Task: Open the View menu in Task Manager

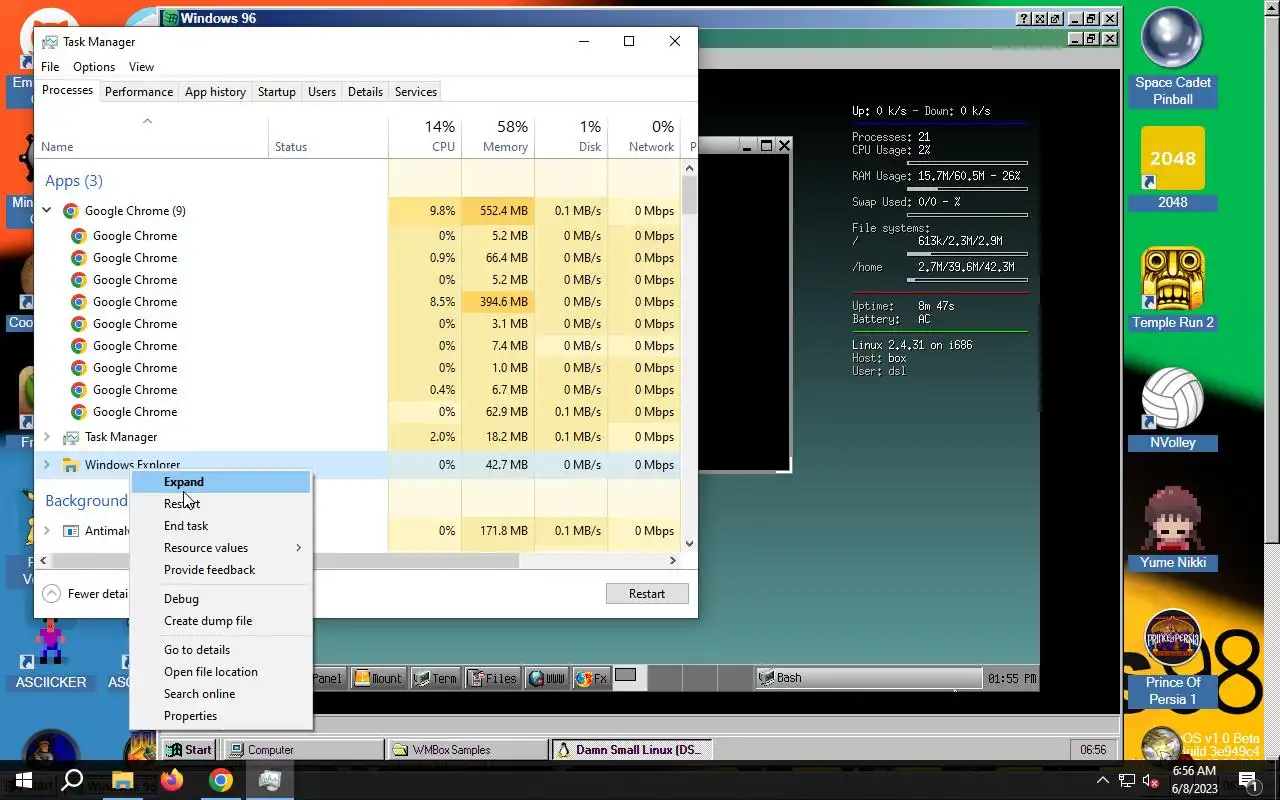Action: (141, 67)
